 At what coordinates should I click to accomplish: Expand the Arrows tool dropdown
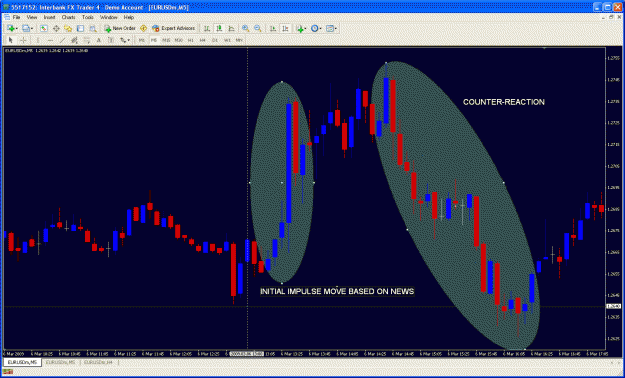[x=129, y=40]
